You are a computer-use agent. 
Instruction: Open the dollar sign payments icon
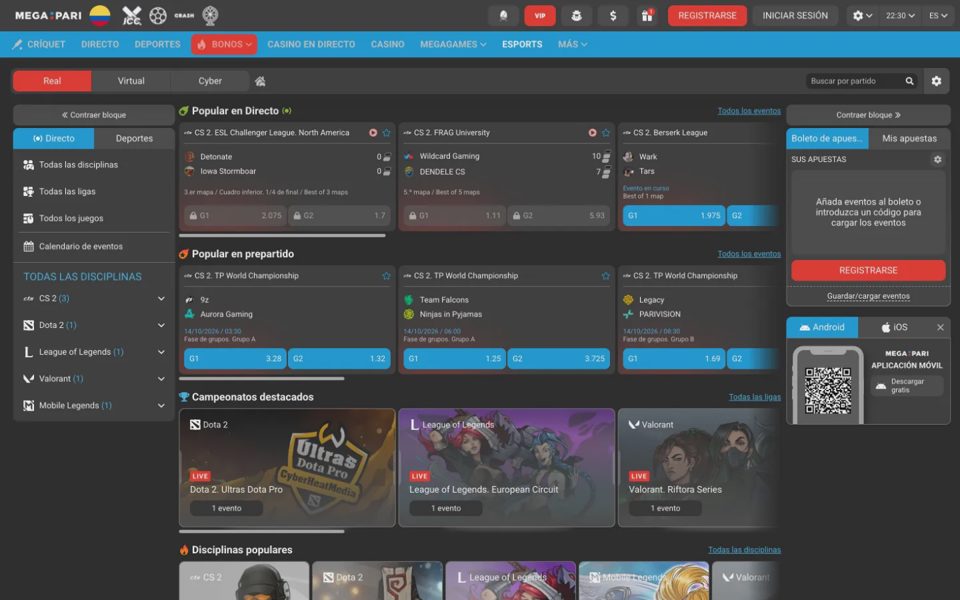[613, 15]
